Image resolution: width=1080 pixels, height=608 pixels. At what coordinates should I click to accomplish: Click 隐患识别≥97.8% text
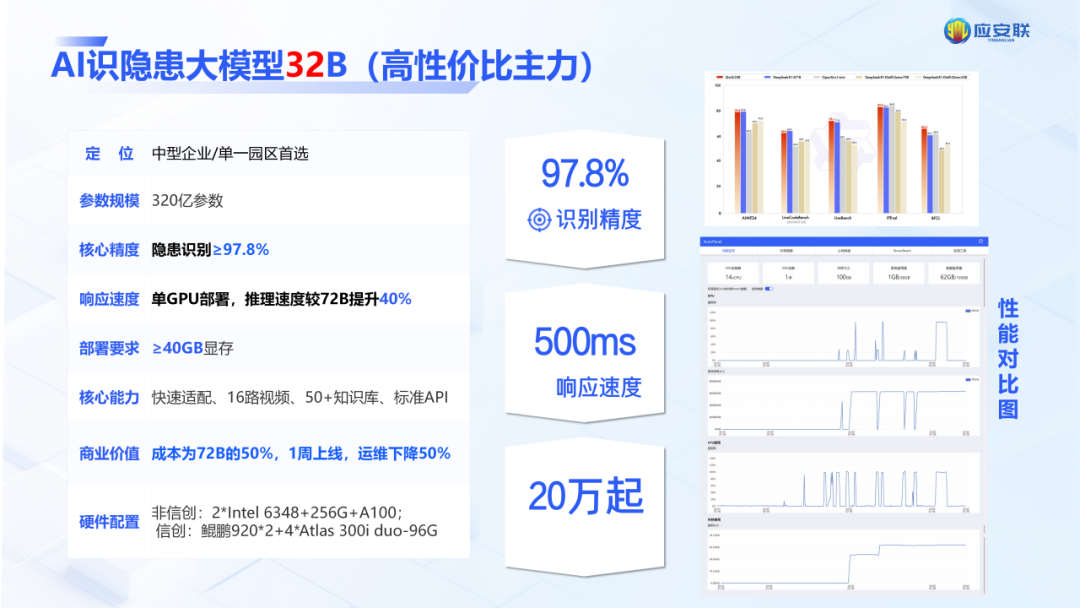[x=210, y=249]
